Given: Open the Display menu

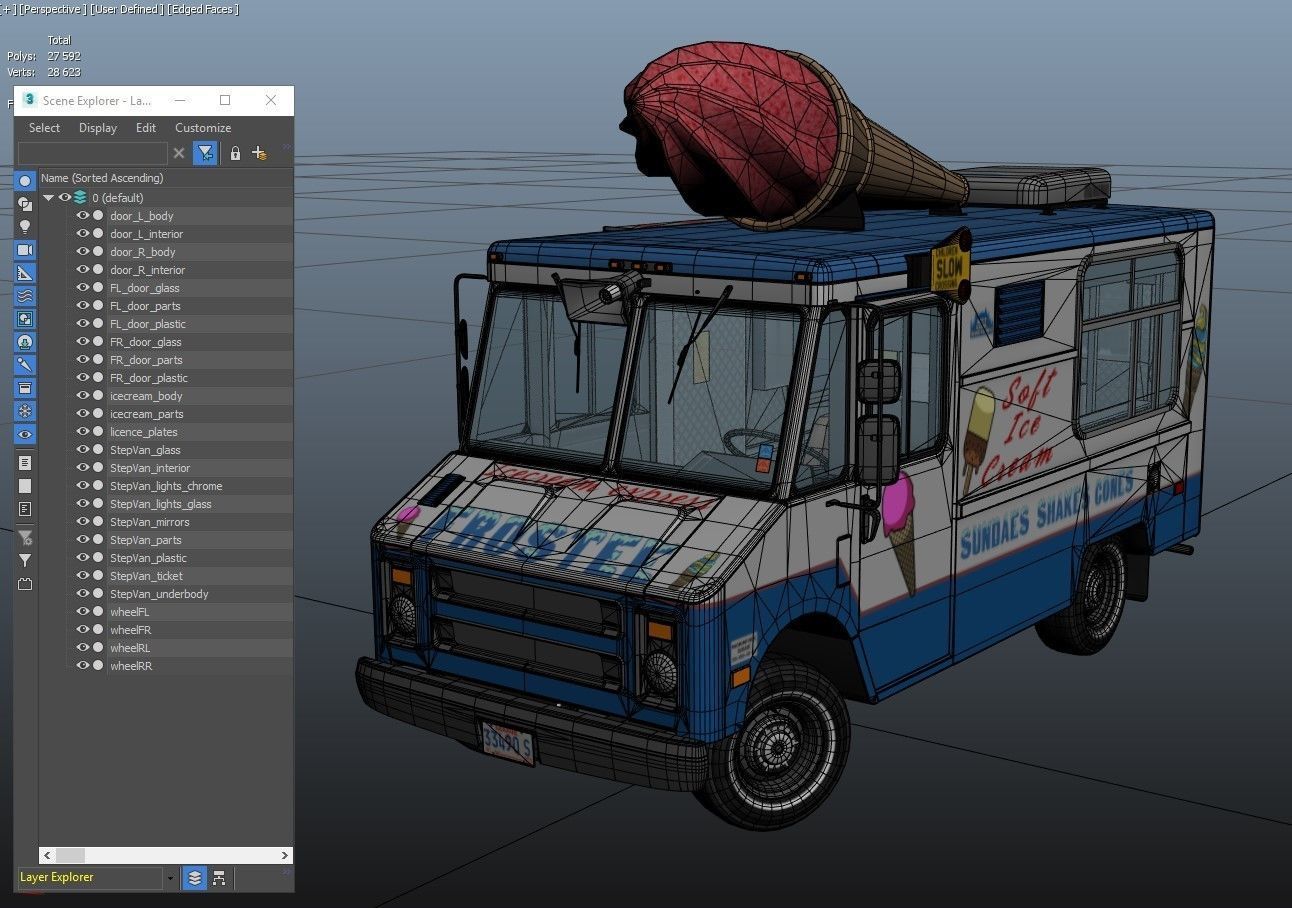Looking at the screenshot, I should click(x=98, y=128).
